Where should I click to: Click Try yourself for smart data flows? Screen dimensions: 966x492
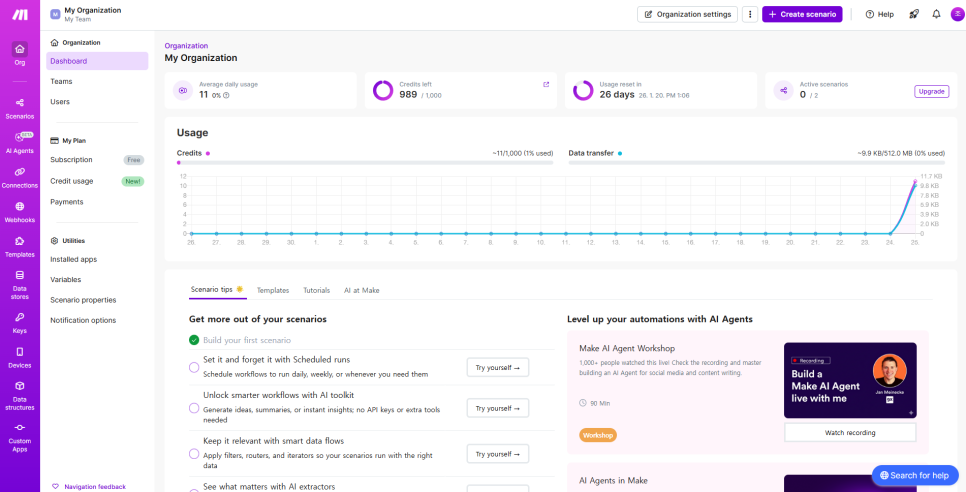click(x=498, y=454)
